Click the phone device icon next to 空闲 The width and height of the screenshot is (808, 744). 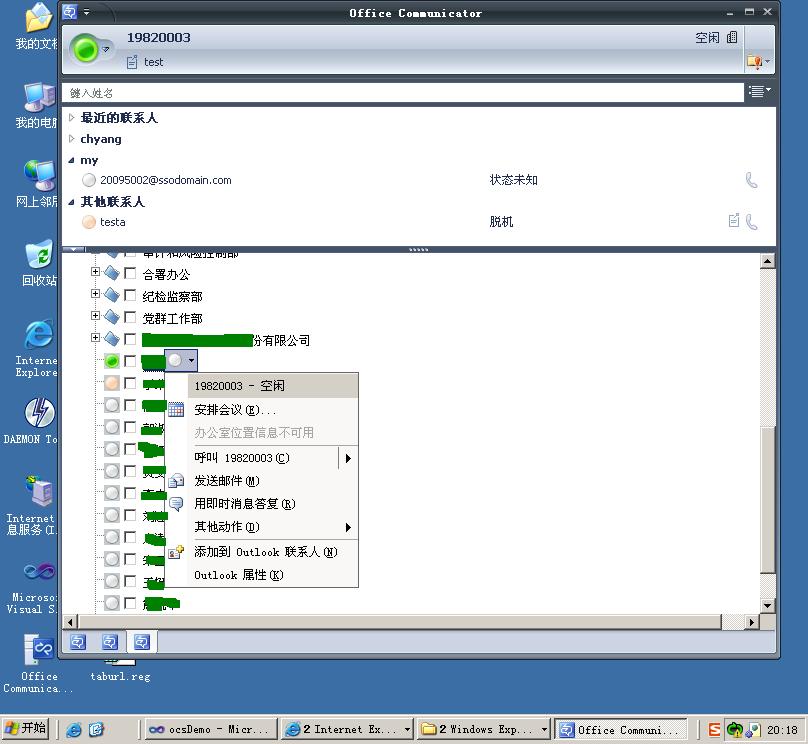pos(732,37)
